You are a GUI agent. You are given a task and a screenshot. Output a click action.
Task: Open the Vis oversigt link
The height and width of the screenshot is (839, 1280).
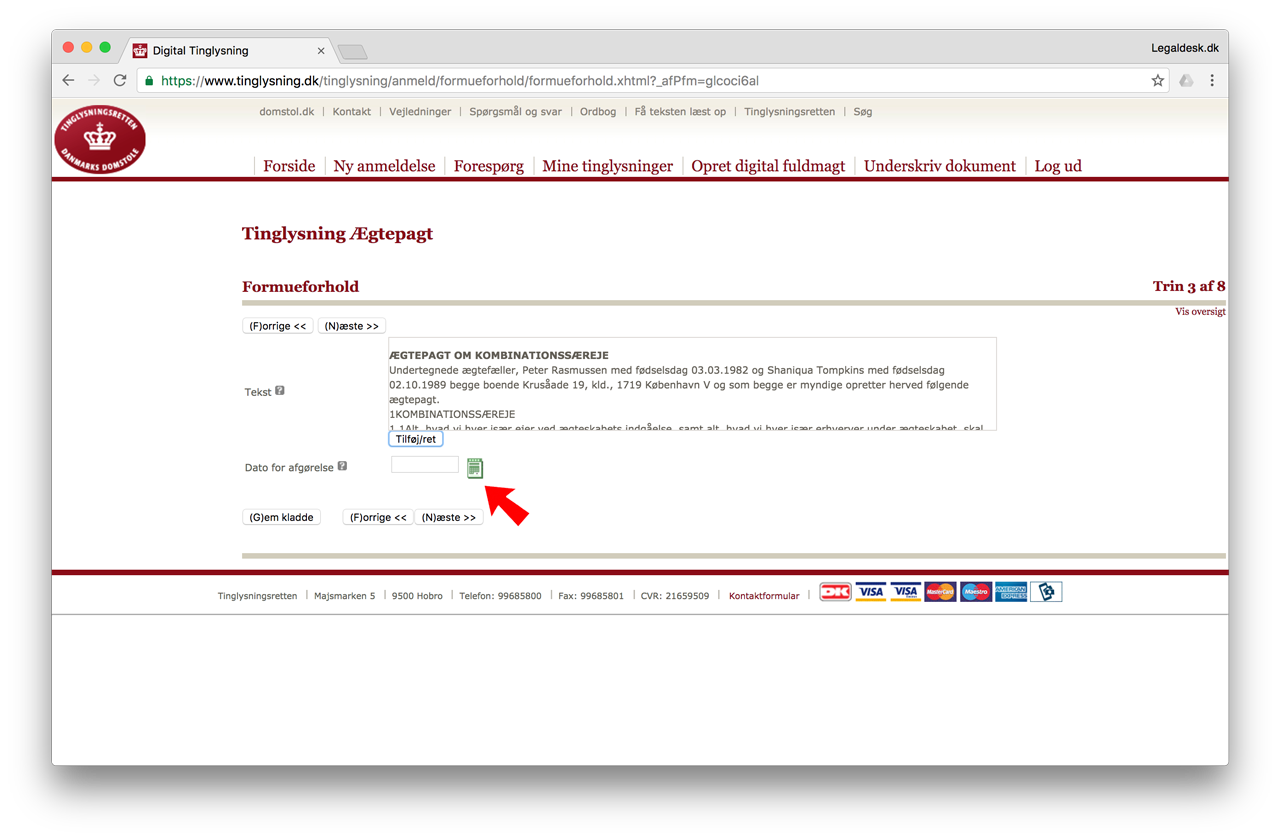(x=1200, y=311)
